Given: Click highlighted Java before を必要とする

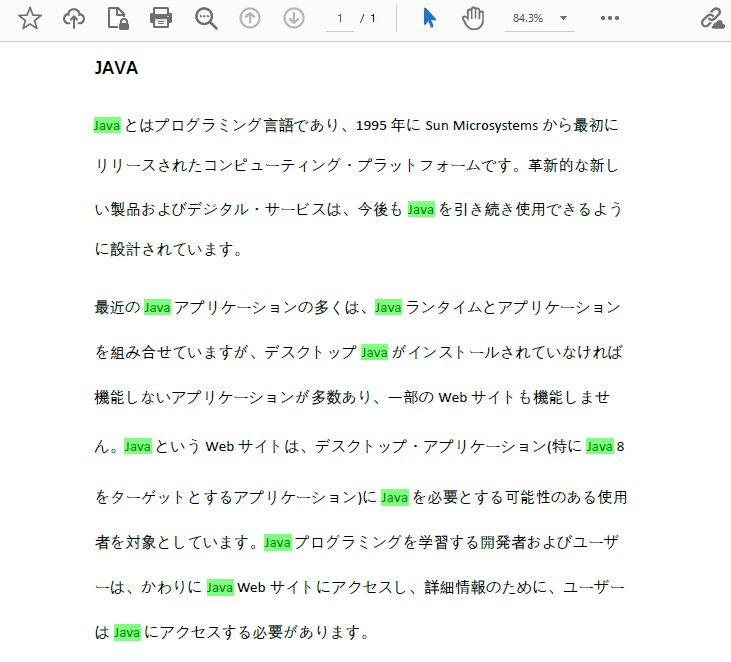Looking at the screenshot, I should coord(395,497).
